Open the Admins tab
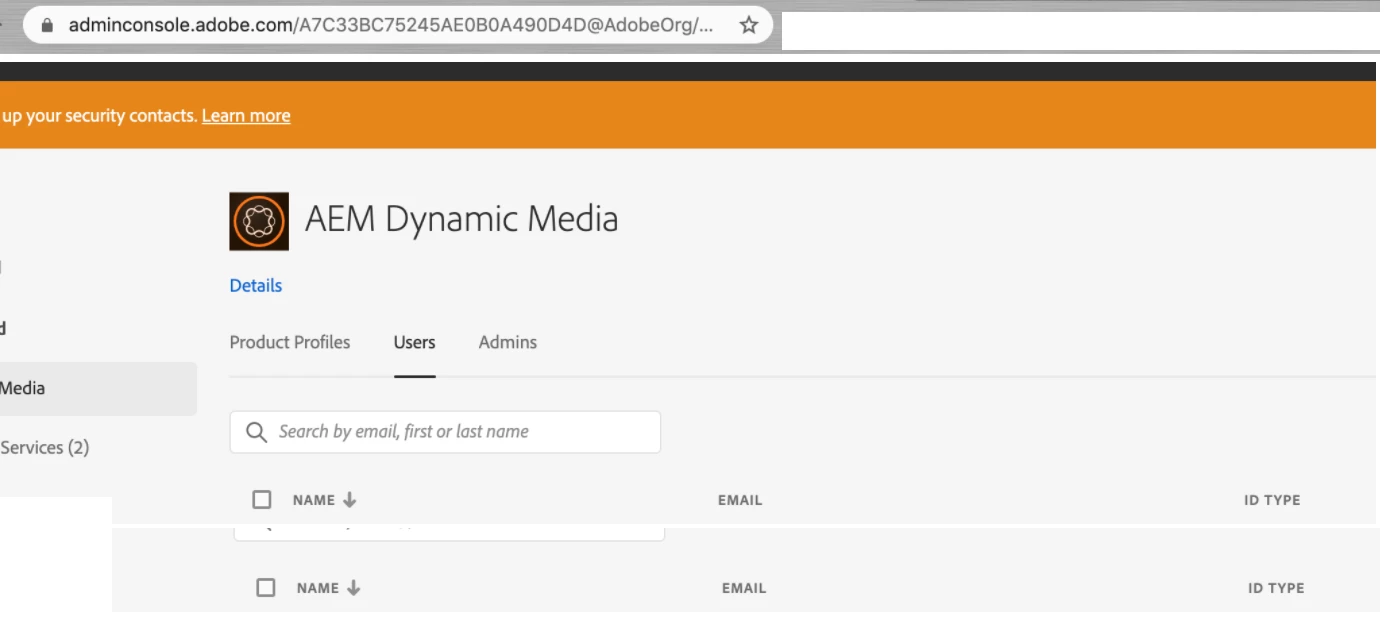1390x617 pixels. pos(508,342)
